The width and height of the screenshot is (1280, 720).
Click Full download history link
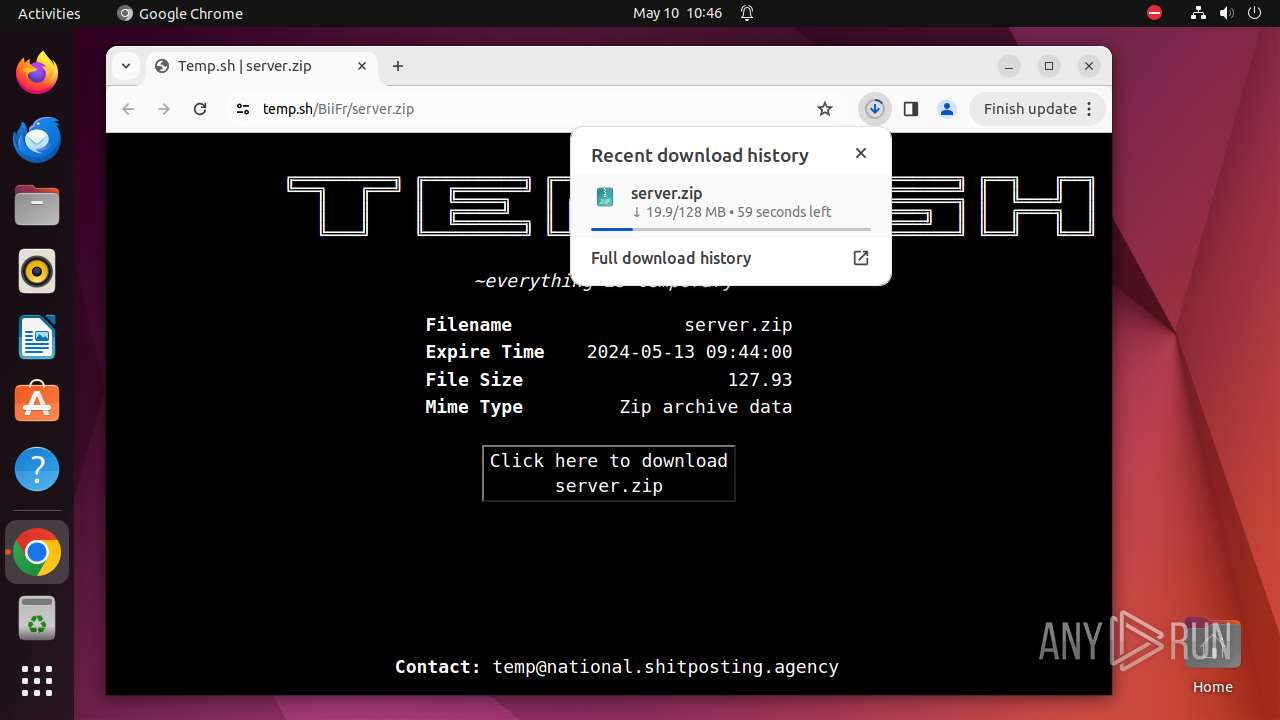[x=671, y=258]
